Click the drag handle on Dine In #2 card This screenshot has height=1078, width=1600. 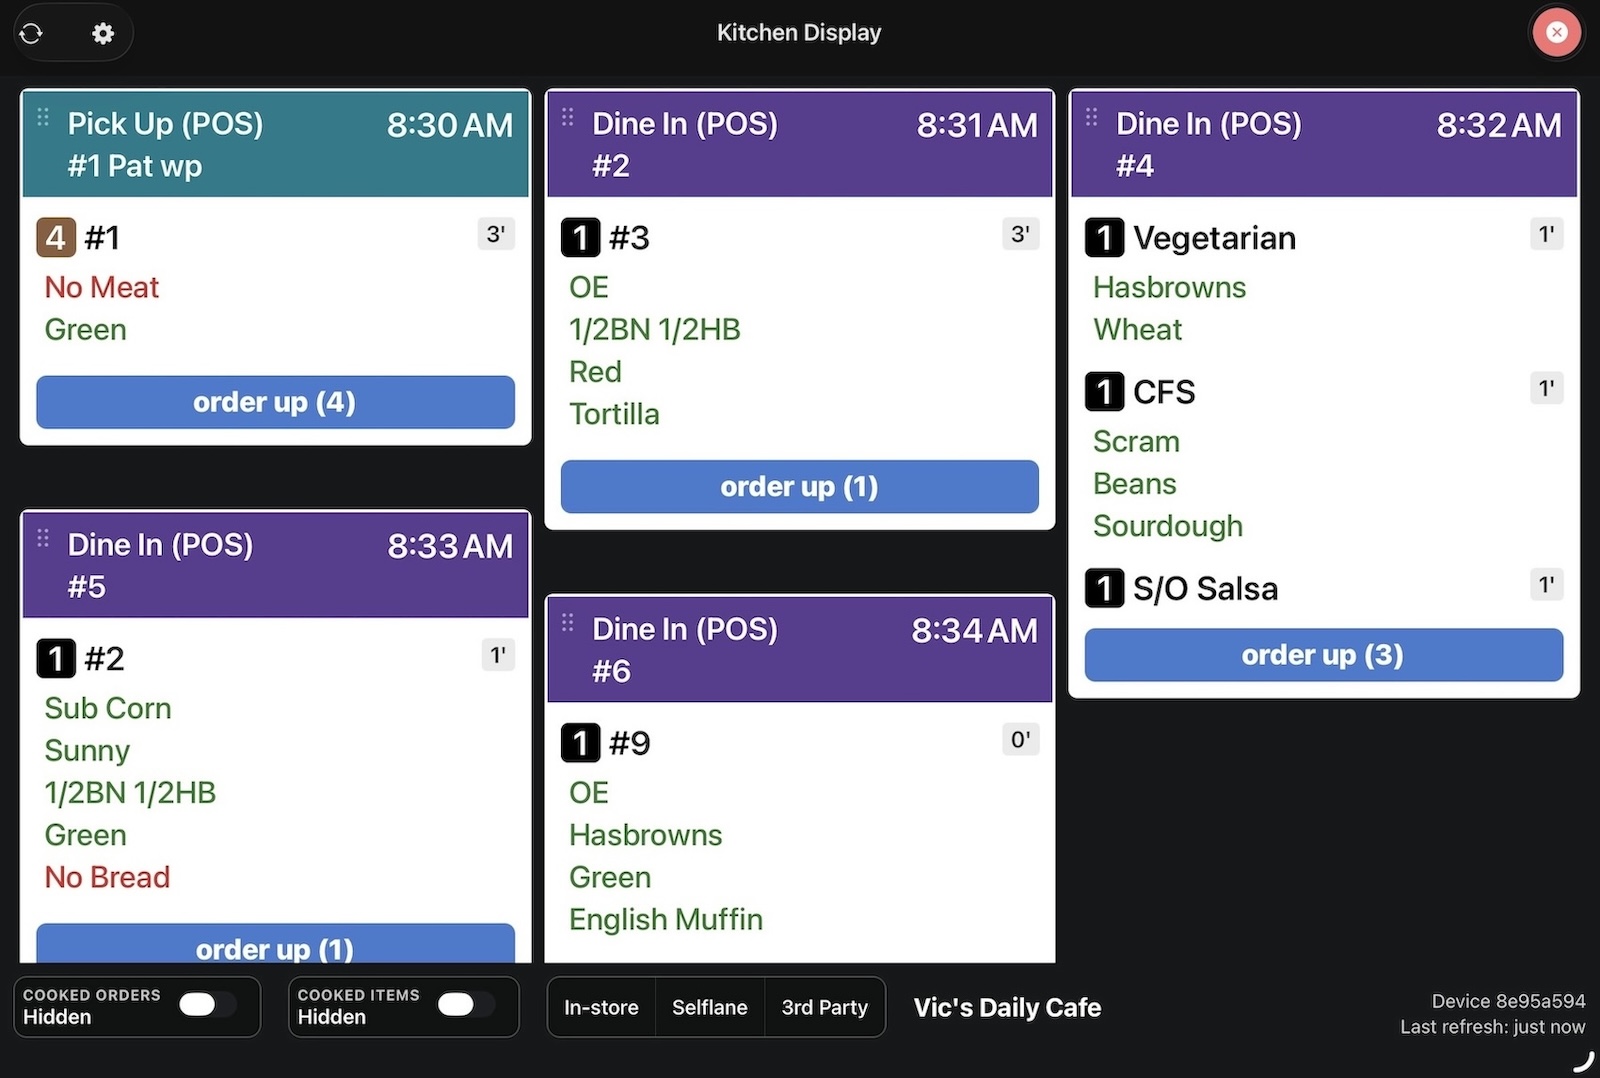point(567,117)
